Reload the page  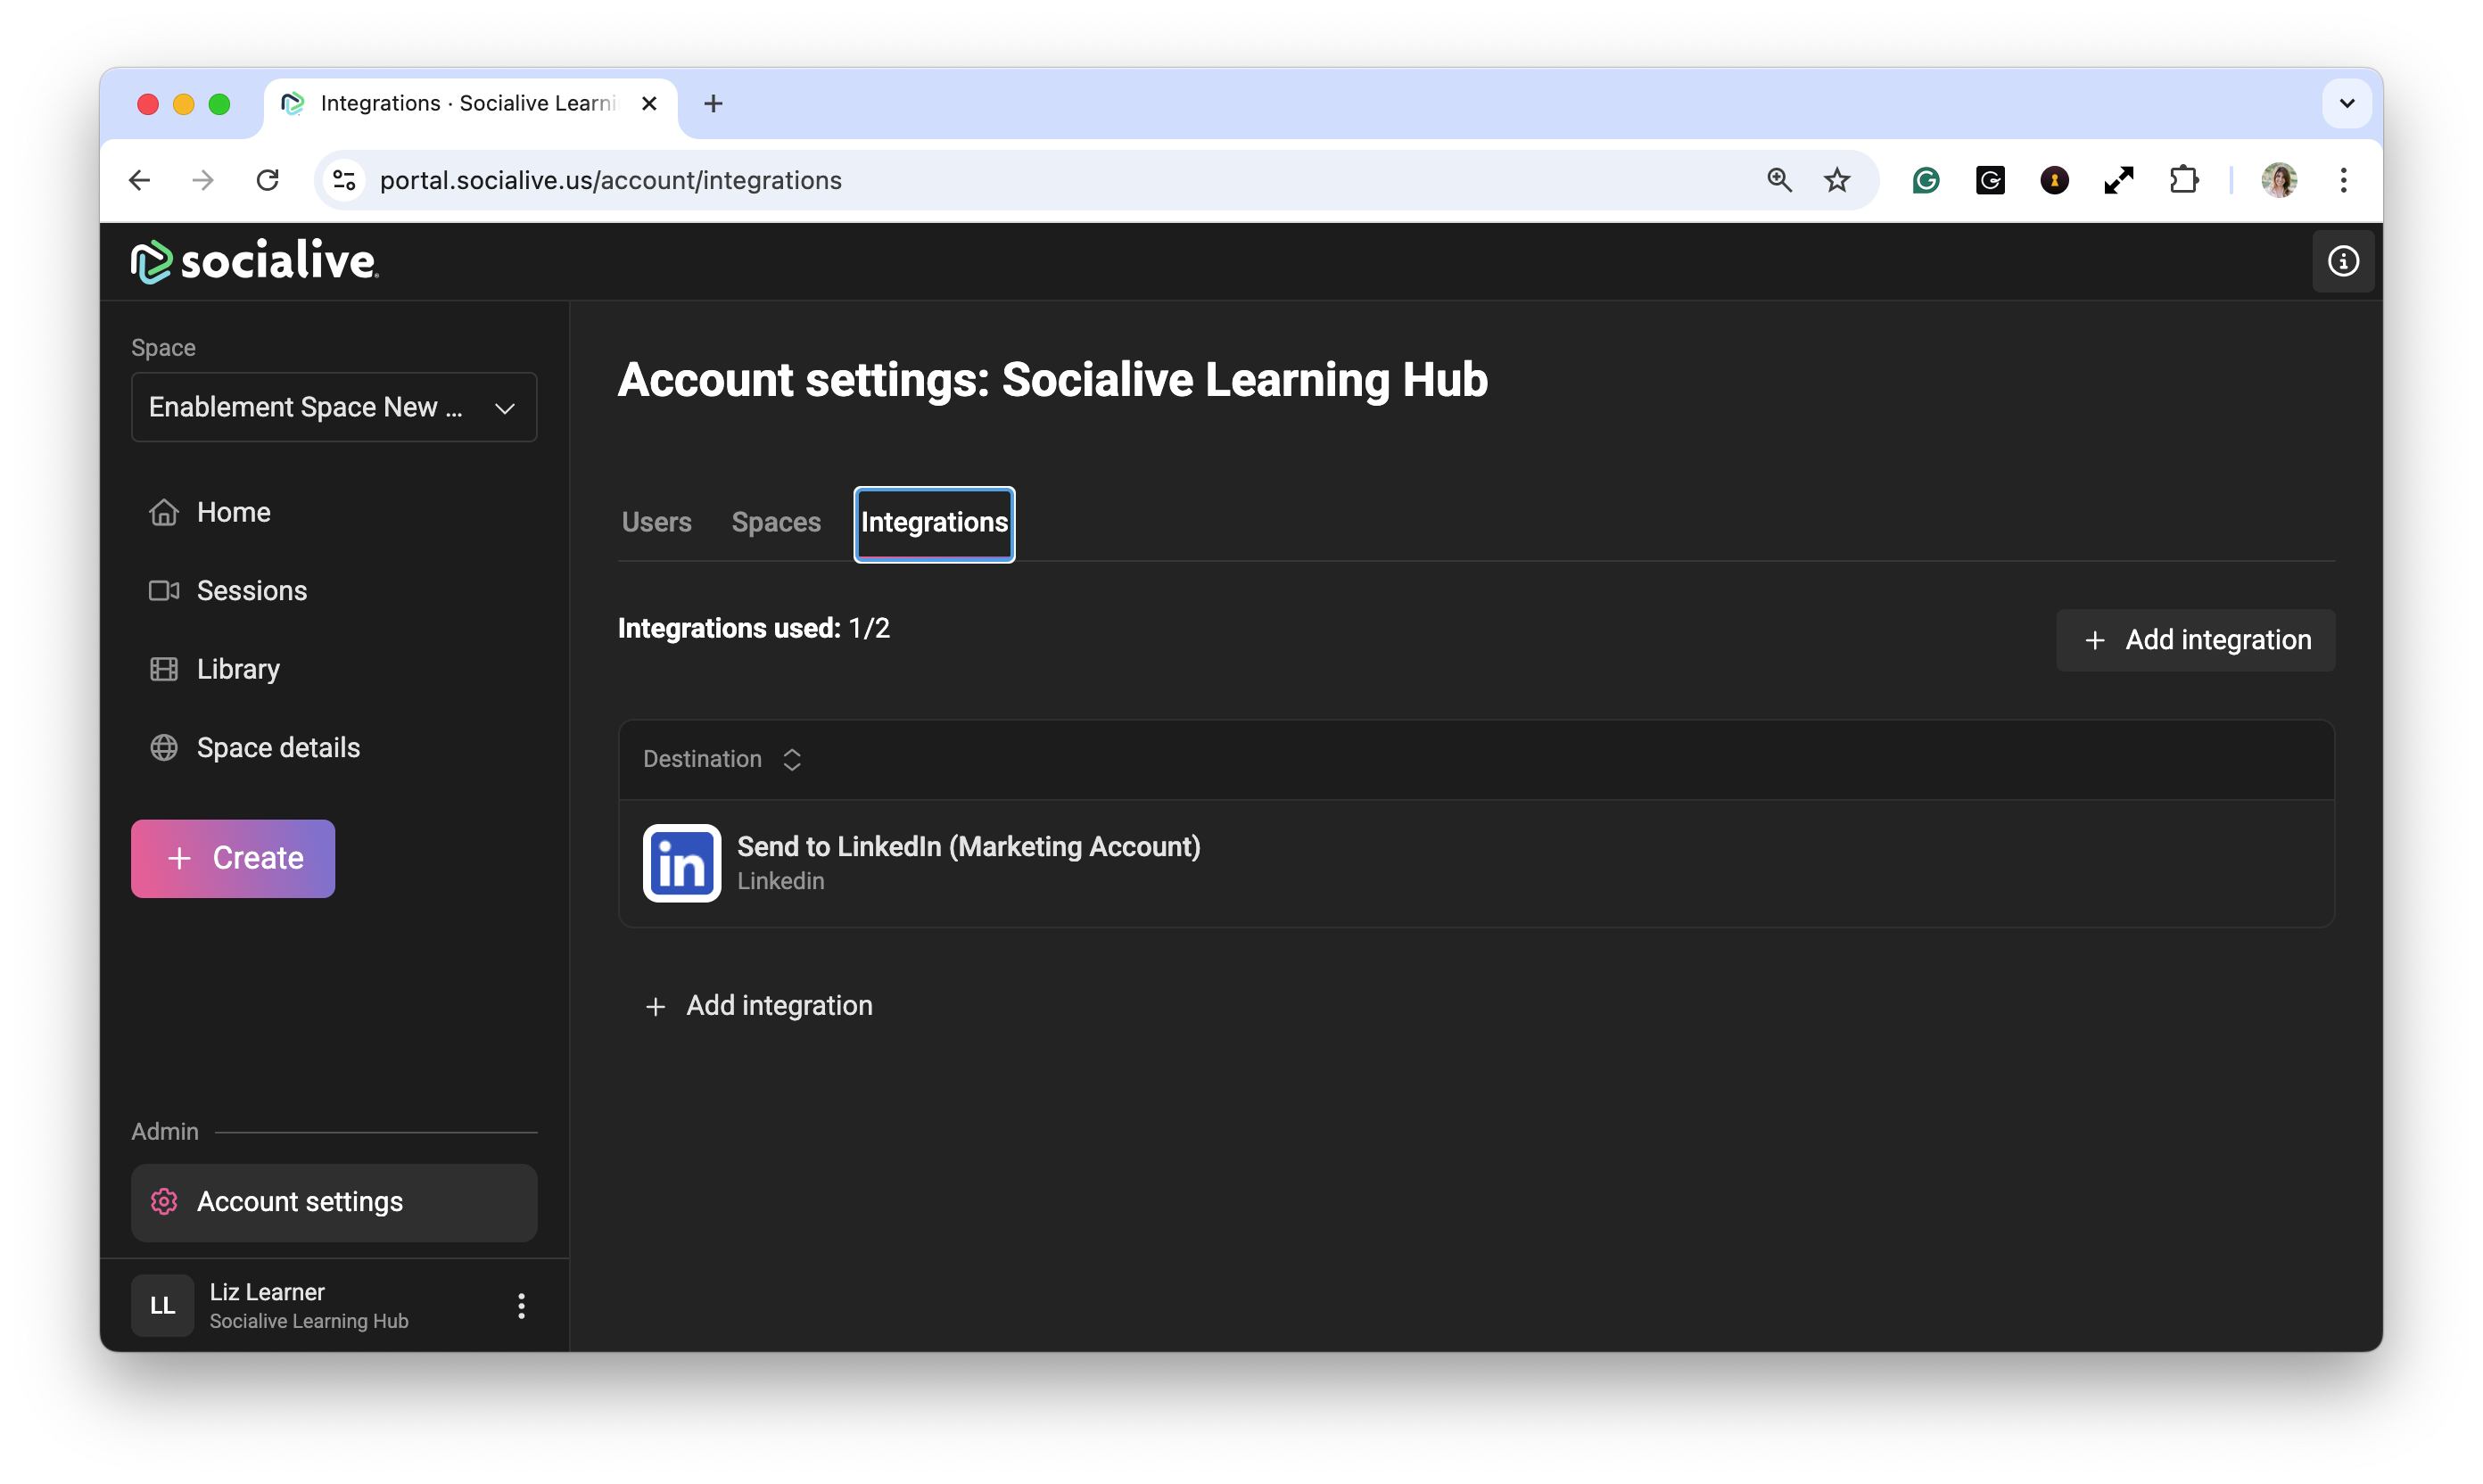coord(267,180)
